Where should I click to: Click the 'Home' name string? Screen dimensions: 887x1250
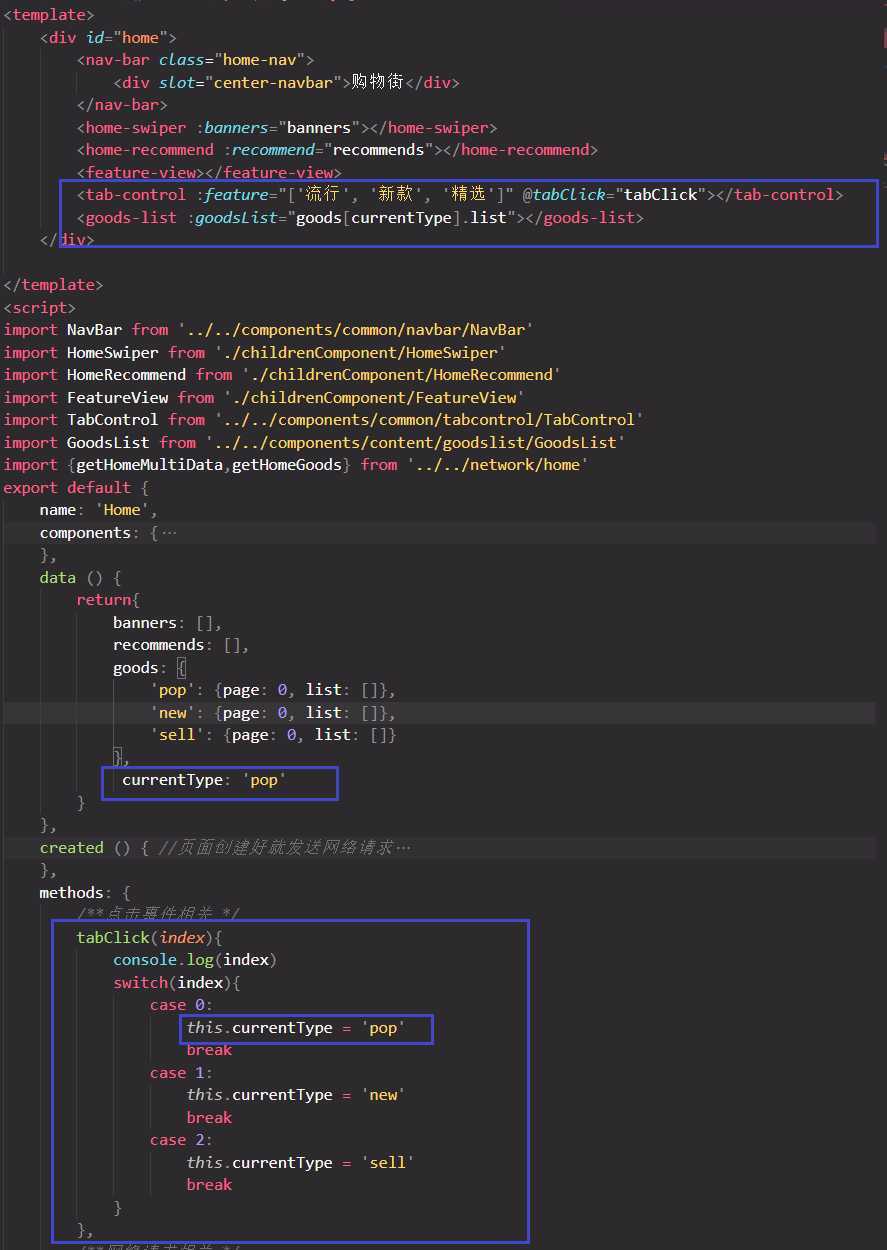pos(122,510)
